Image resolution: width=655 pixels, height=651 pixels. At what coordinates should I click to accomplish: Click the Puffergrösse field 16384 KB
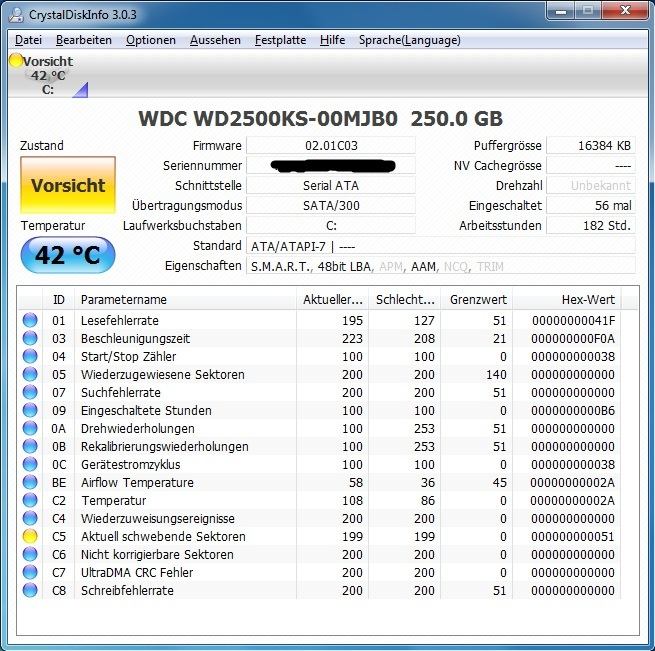tap(591, 145)
